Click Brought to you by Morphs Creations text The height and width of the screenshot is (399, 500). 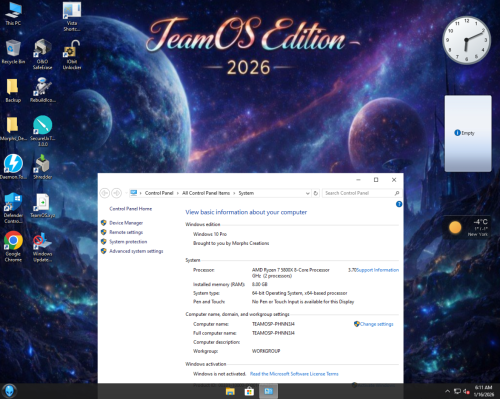point(231,243)
